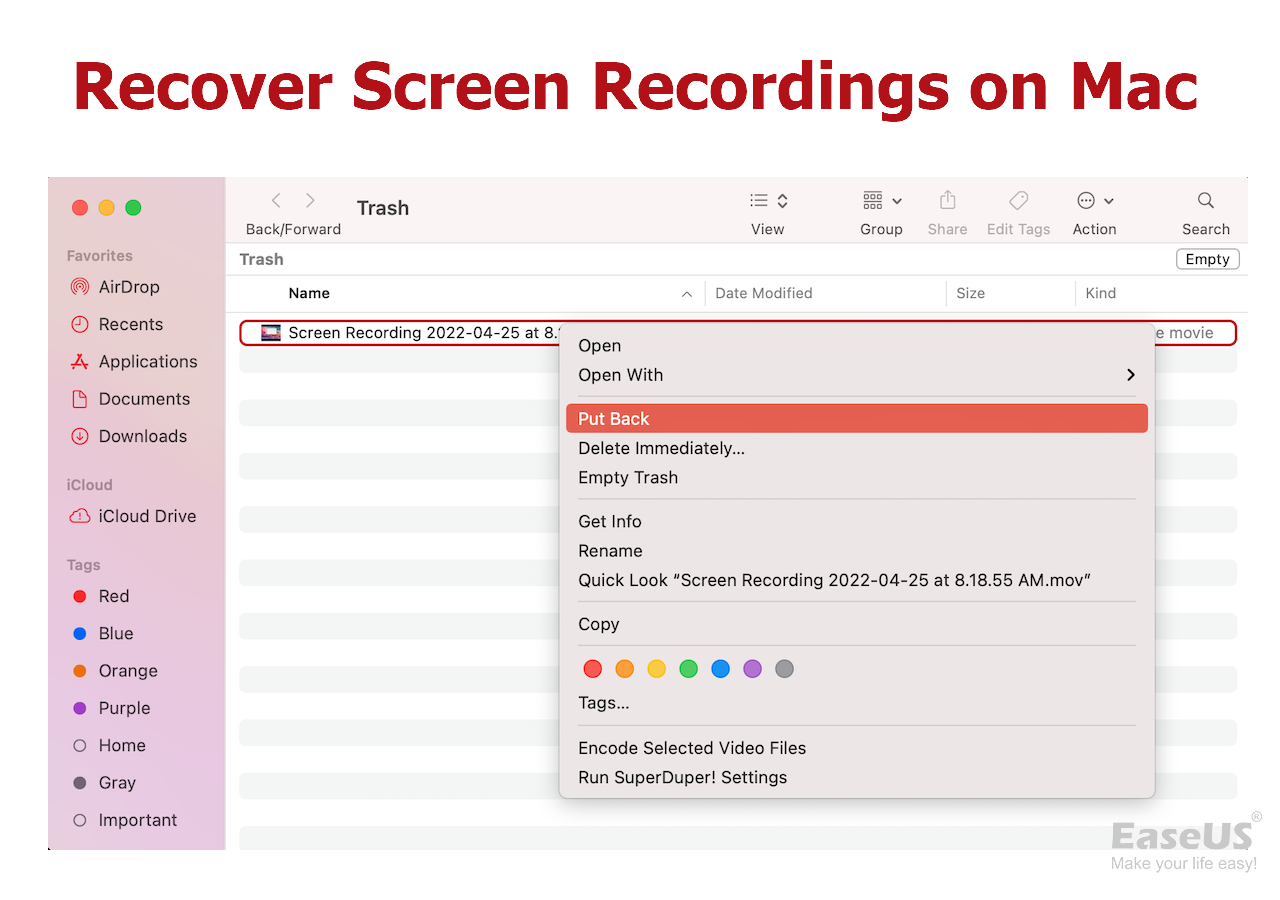1280x900 pixels.
Task: Click the Empty button in Trash bar
Action: point(1207,259)
